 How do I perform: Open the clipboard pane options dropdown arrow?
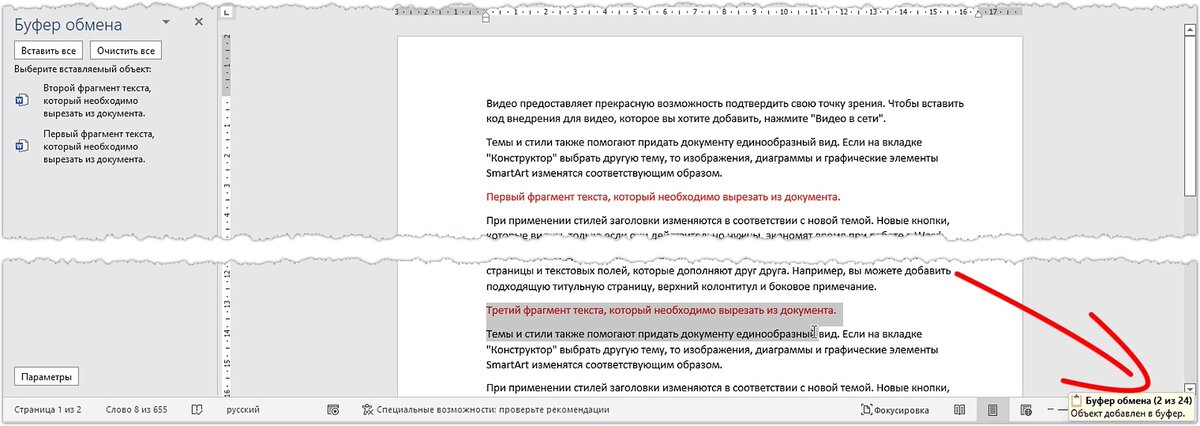point(166,21)
